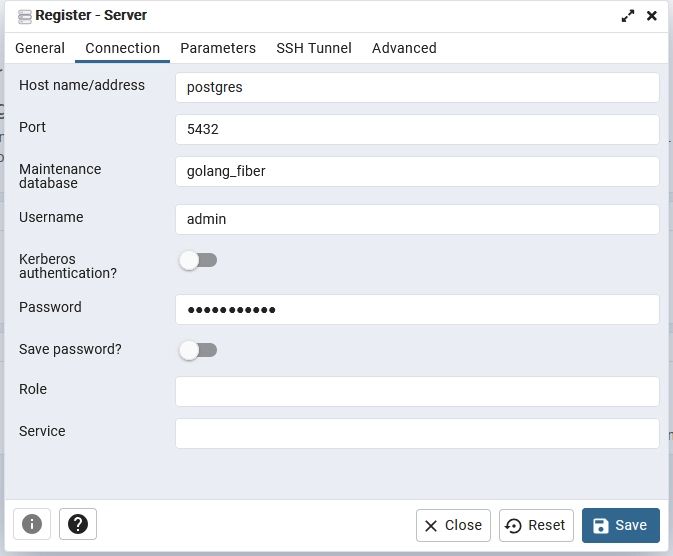673x556 pixels.
Task: Edit the Maintenance database field
Action: [417, 172]
